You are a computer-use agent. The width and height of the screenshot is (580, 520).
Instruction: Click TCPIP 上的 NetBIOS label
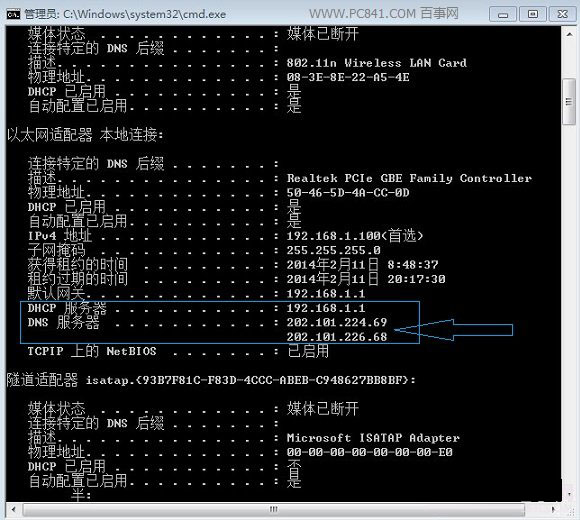pos(92,351)
